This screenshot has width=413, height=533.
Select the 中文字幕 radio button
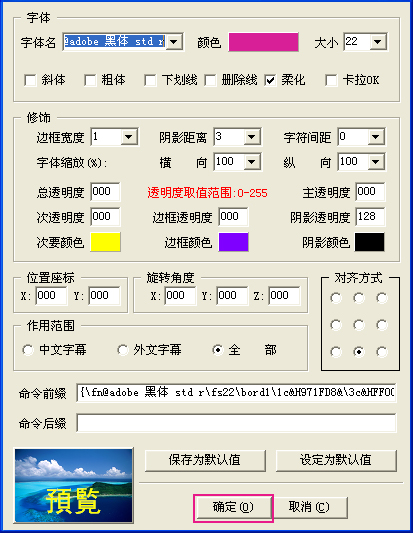[x=28, y=350]
